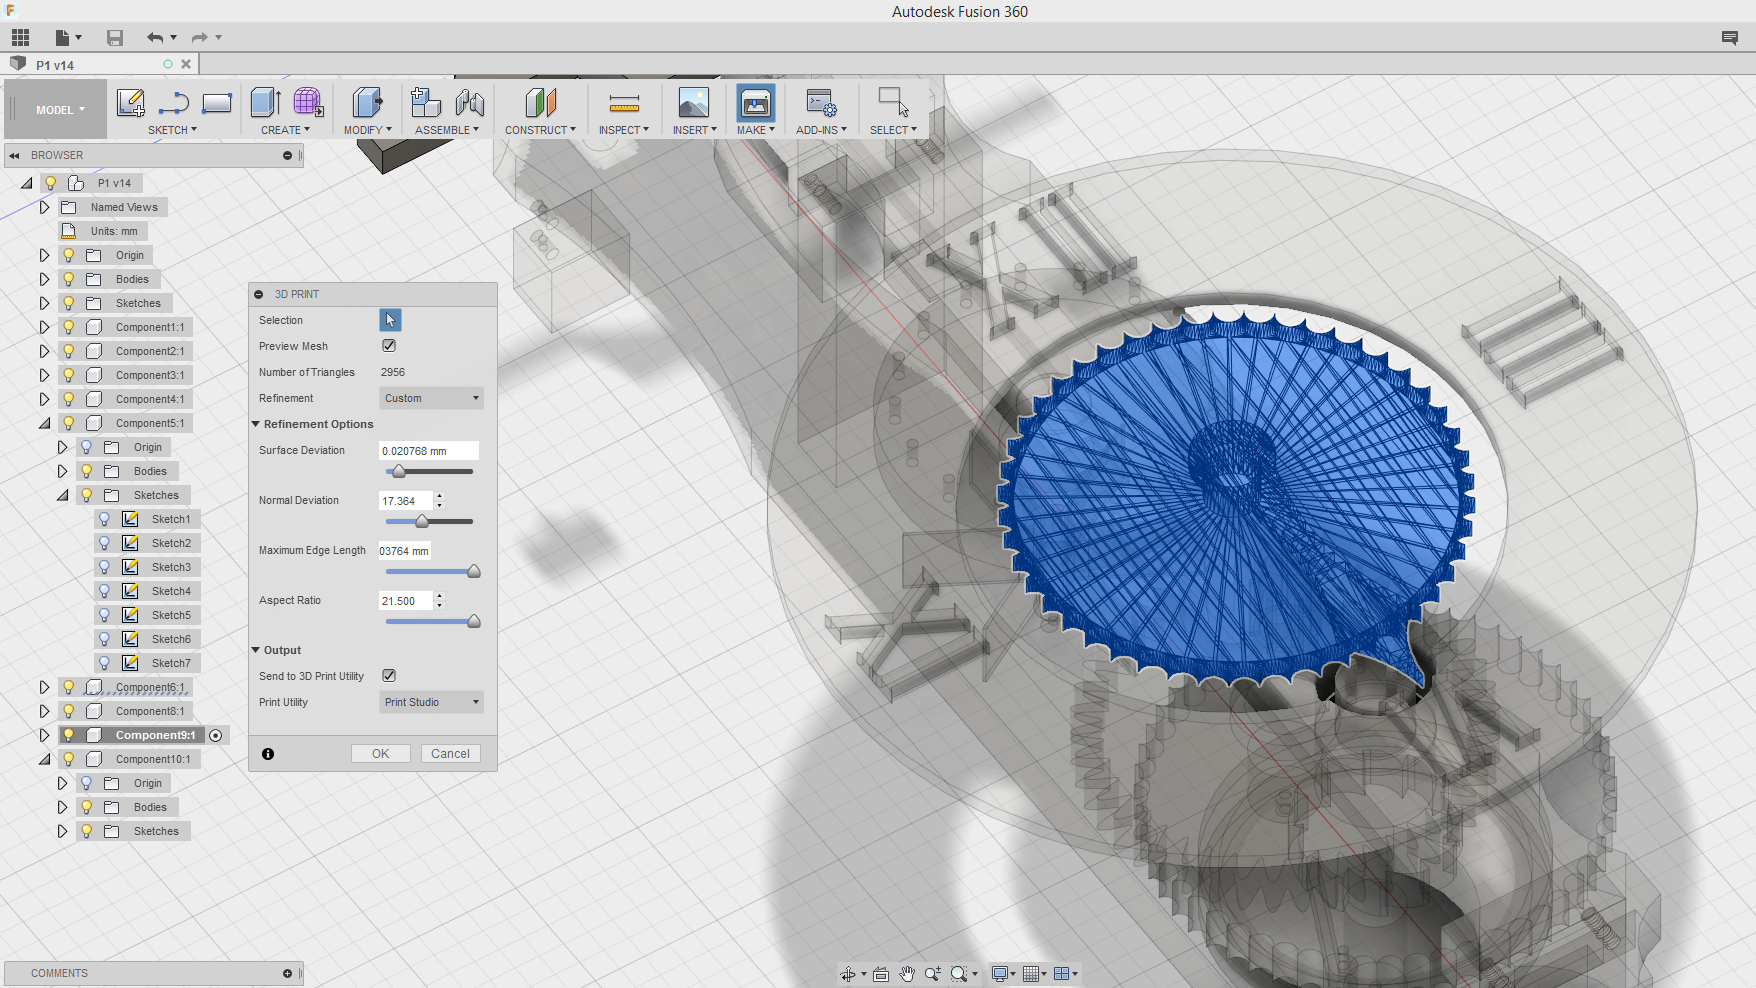Click the info icon in 3D Print dialog
Viewport: 1756px width, 988px height.
tap(268, 754)
